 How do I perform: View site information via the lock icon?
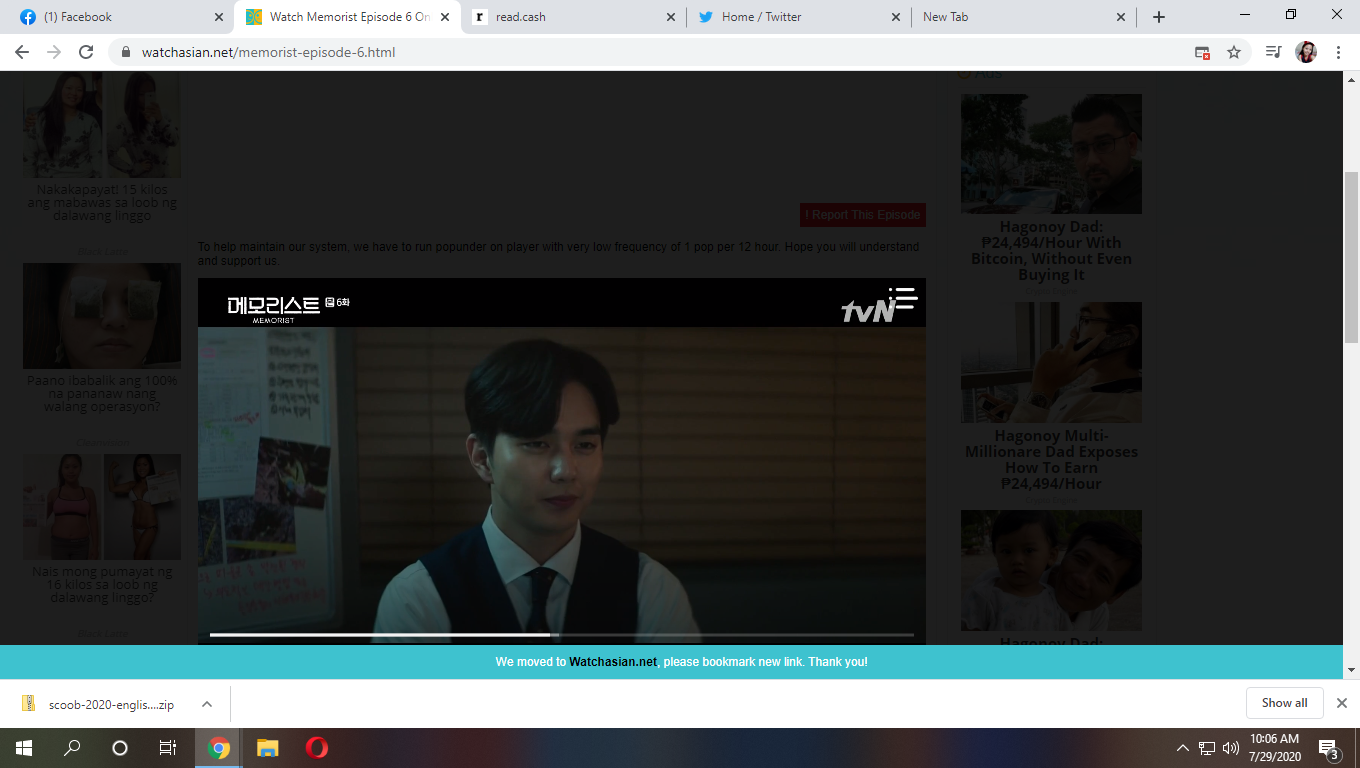pyautogui.click(x=126, y=52)
